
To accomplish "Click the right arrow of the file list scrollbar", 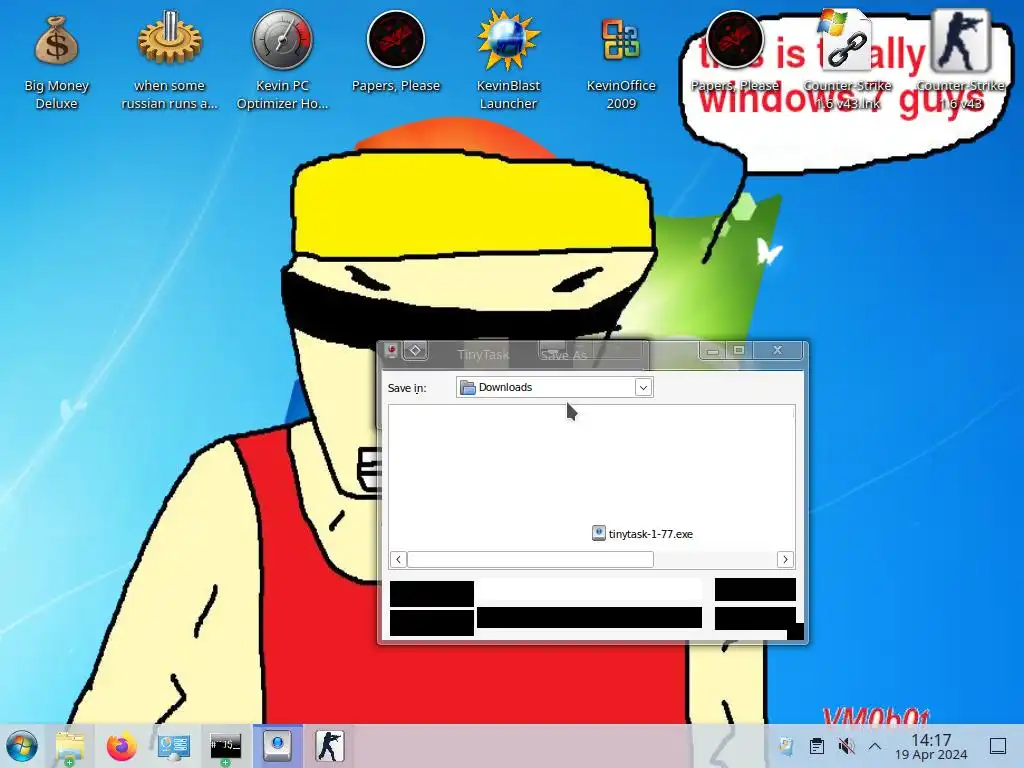I will [x=785, y=560].
